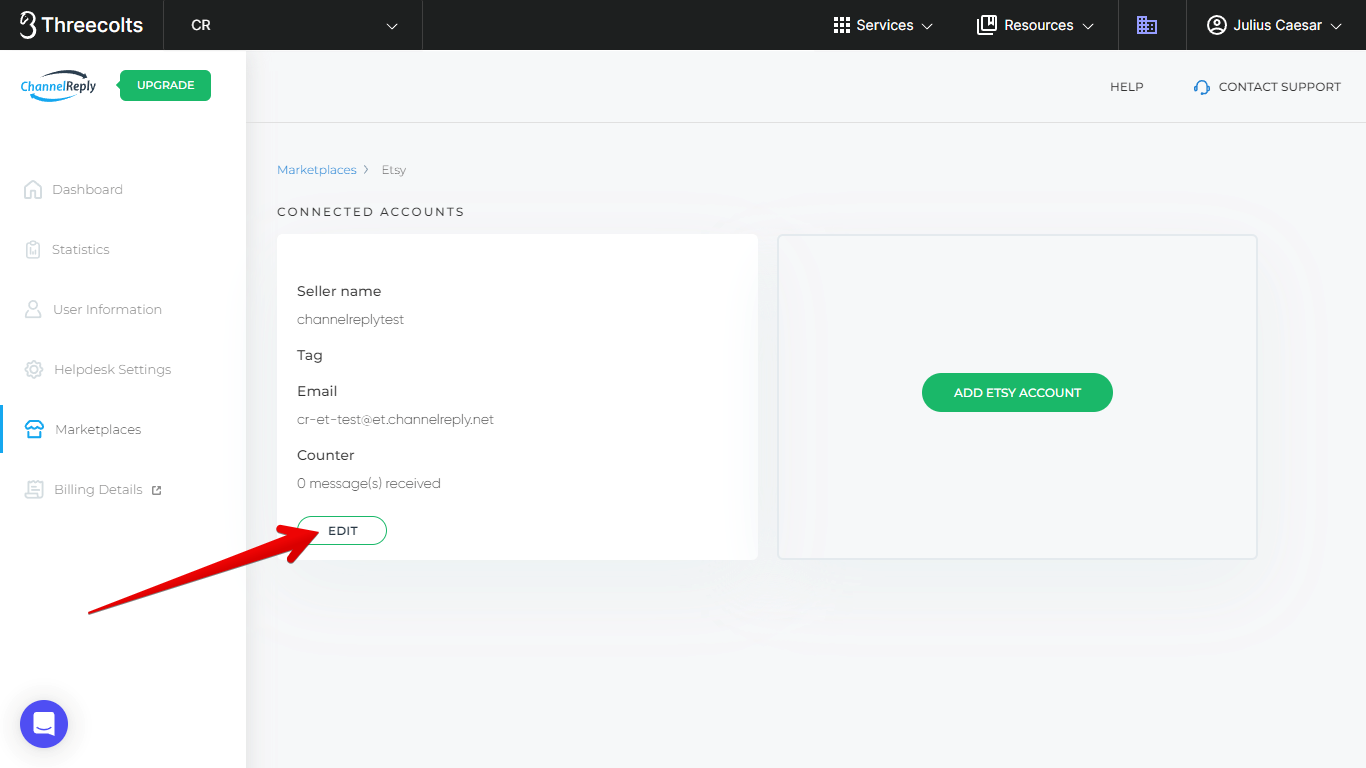Click the User Information person icon
The width and height of the screenshot is (1366, 768).
point(33,309)
